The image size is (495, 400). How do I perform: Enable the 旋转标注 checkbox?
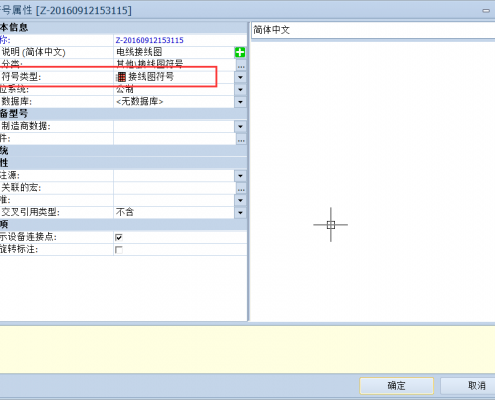119,250
